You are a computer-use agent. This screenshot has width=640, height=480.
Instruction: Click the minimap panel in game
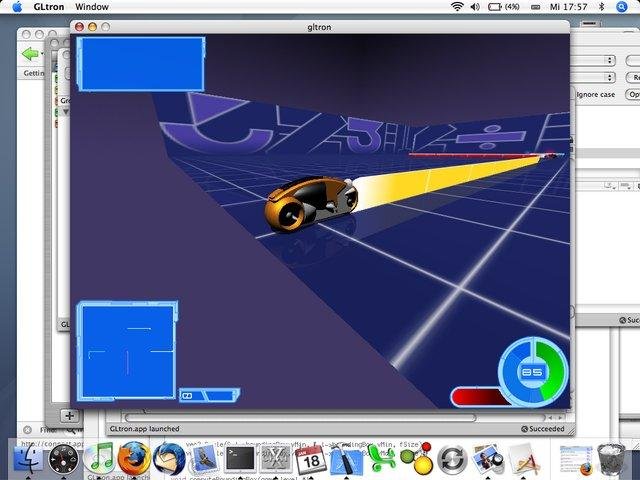point(127,351)
